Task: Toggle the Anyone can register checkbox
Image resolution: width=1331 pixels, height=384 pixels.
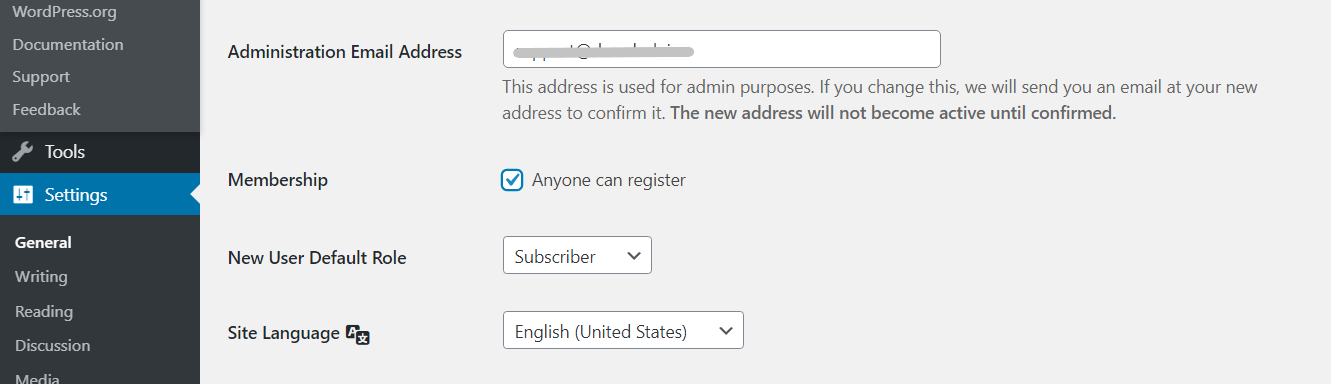Action: pos(512,180)
